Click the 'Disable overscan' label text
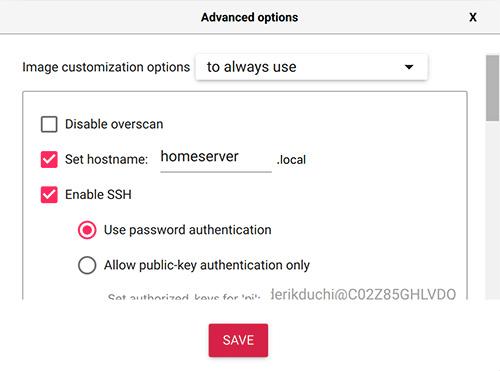 click(x=114, y=124)
